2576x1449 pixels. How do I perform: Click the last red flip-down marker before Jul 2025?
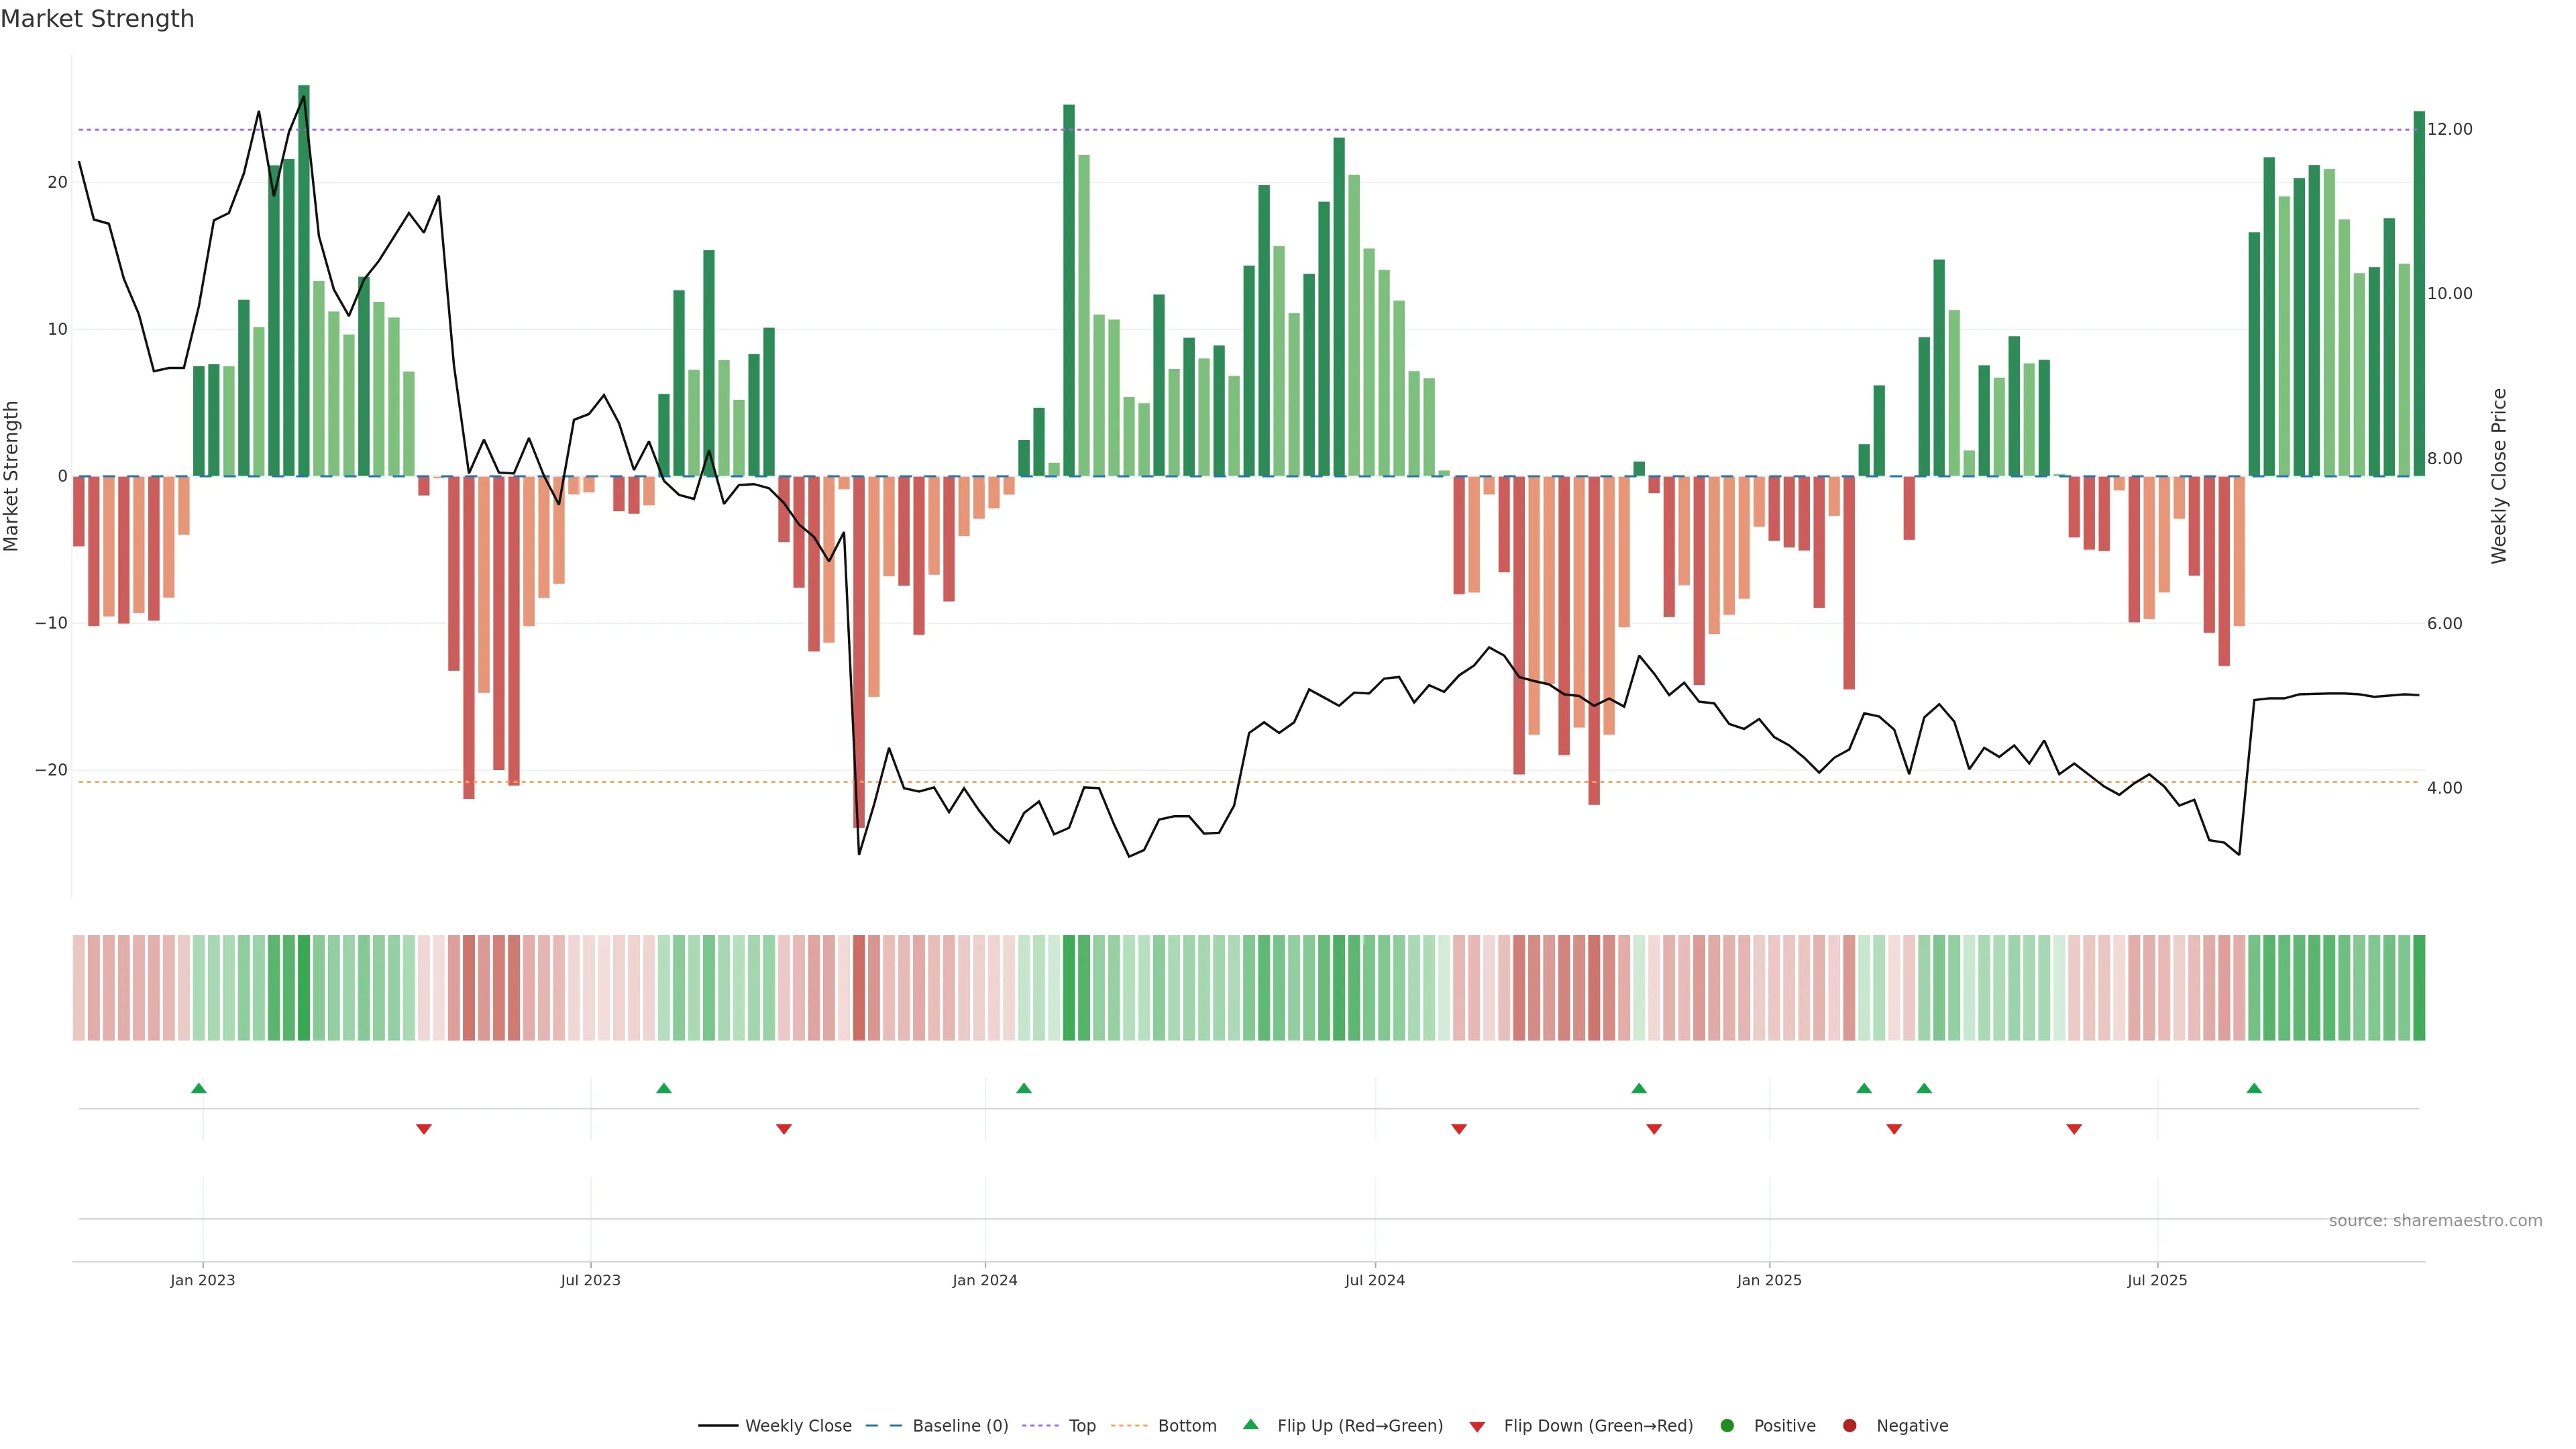(x=2074, y=1129)
